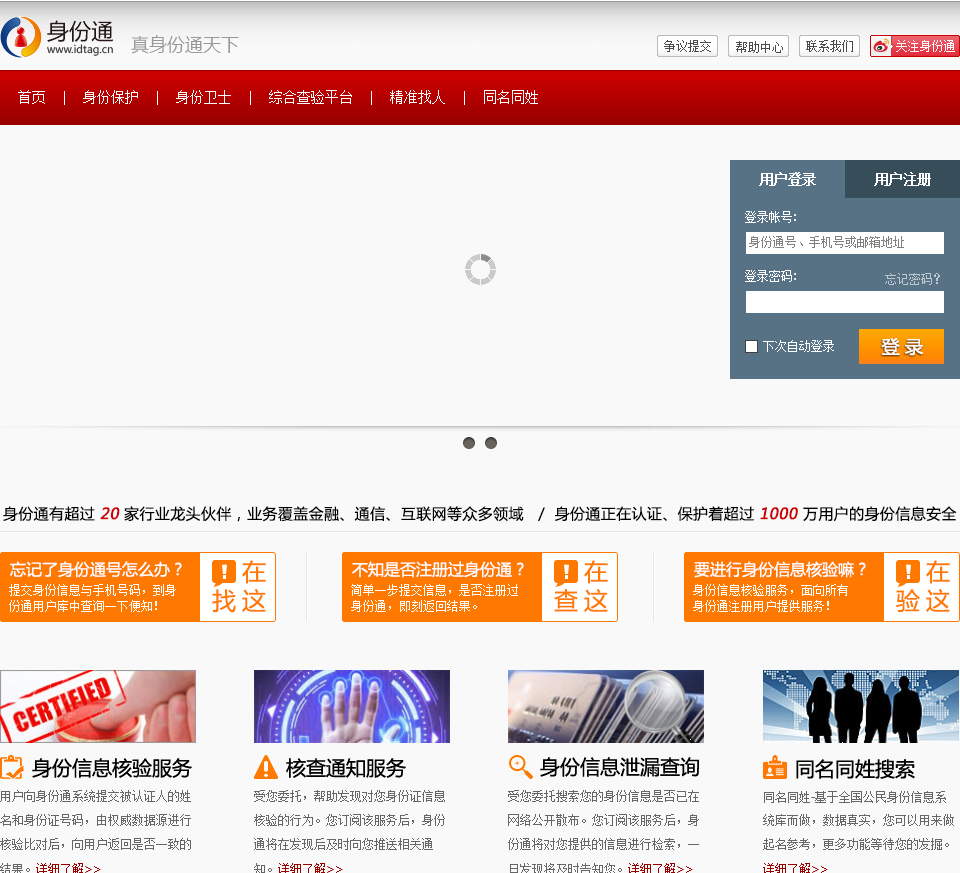This screenshot has width=960, height=873.
Task: Click the orange icon by 同名同姓搜索
Action: tap(774, 768)
